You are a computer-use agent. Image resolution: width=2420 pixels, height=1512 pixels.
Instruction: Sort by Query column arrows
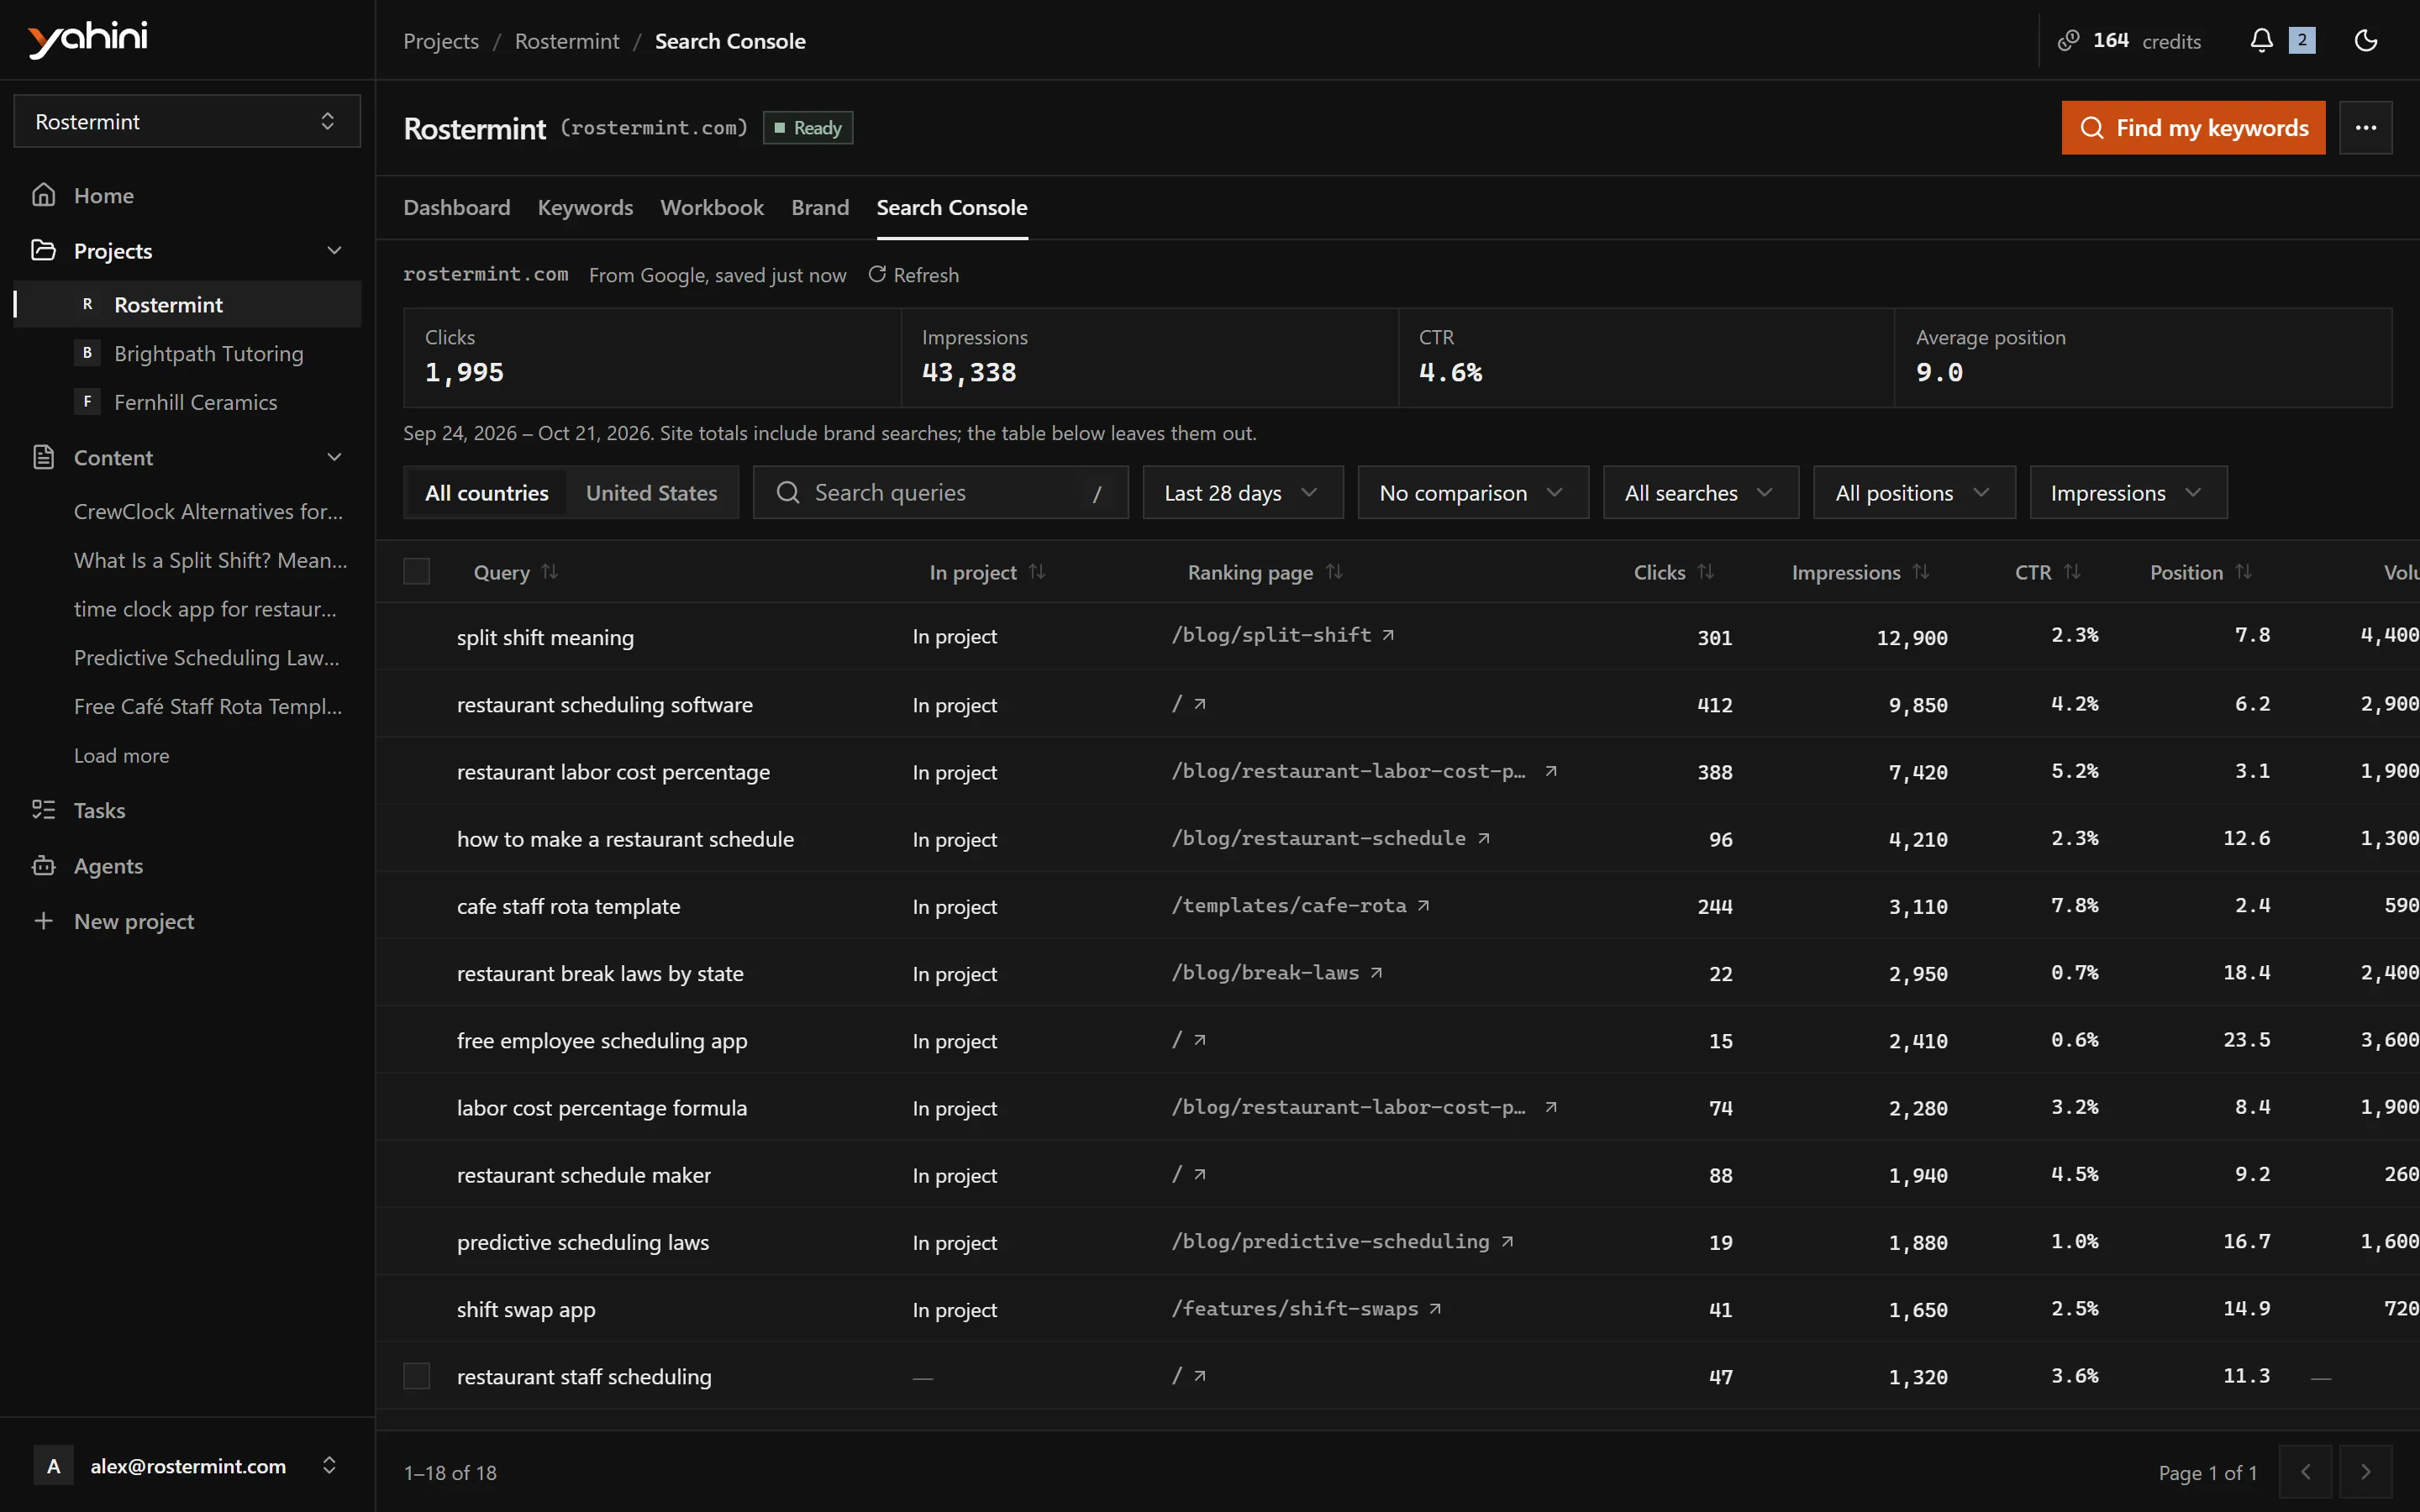(549, 572)
